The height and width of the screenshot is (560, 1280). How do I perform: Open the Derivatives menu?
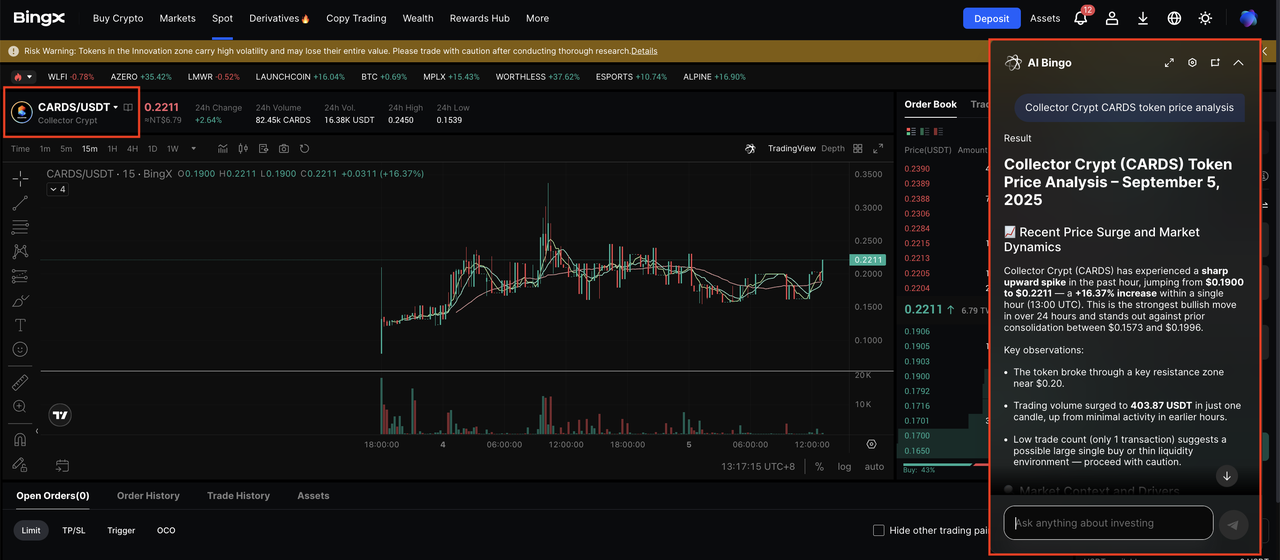(x=279, y=18)
